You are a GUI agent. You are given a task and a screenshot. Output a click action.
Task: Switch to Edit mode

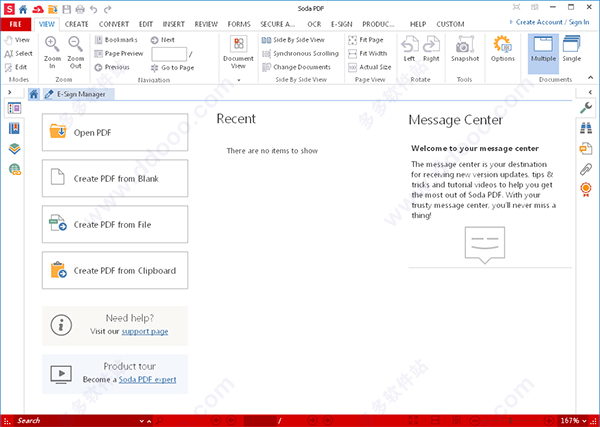click(16, 67)
